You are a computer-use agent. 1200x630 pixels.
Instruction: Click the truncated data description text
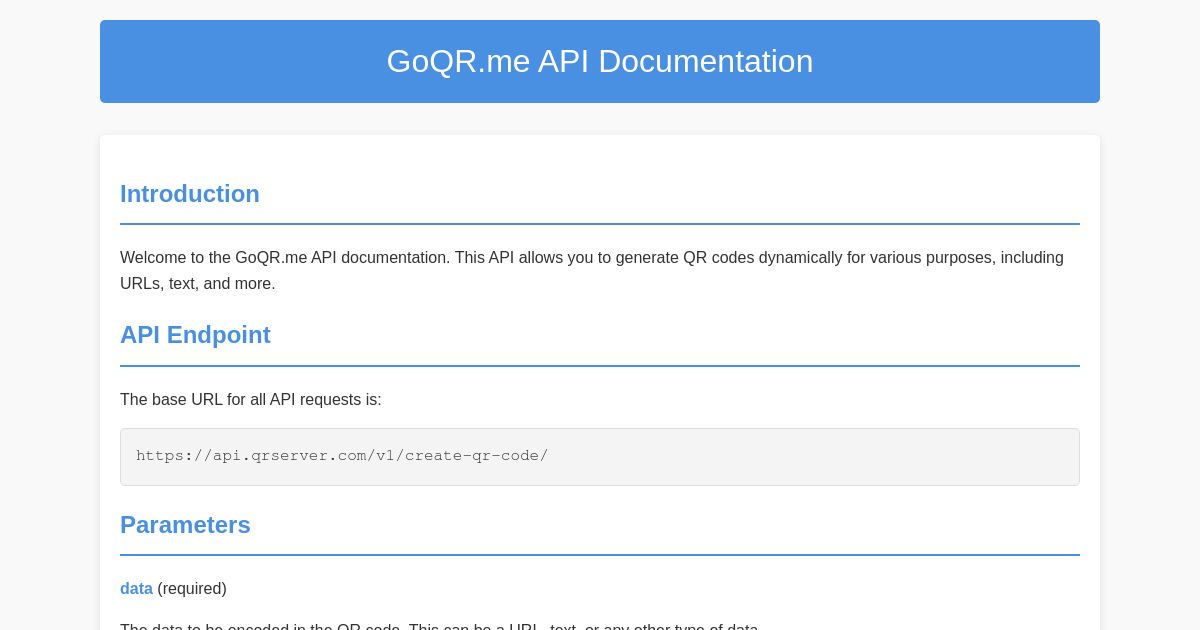[440, 627]
